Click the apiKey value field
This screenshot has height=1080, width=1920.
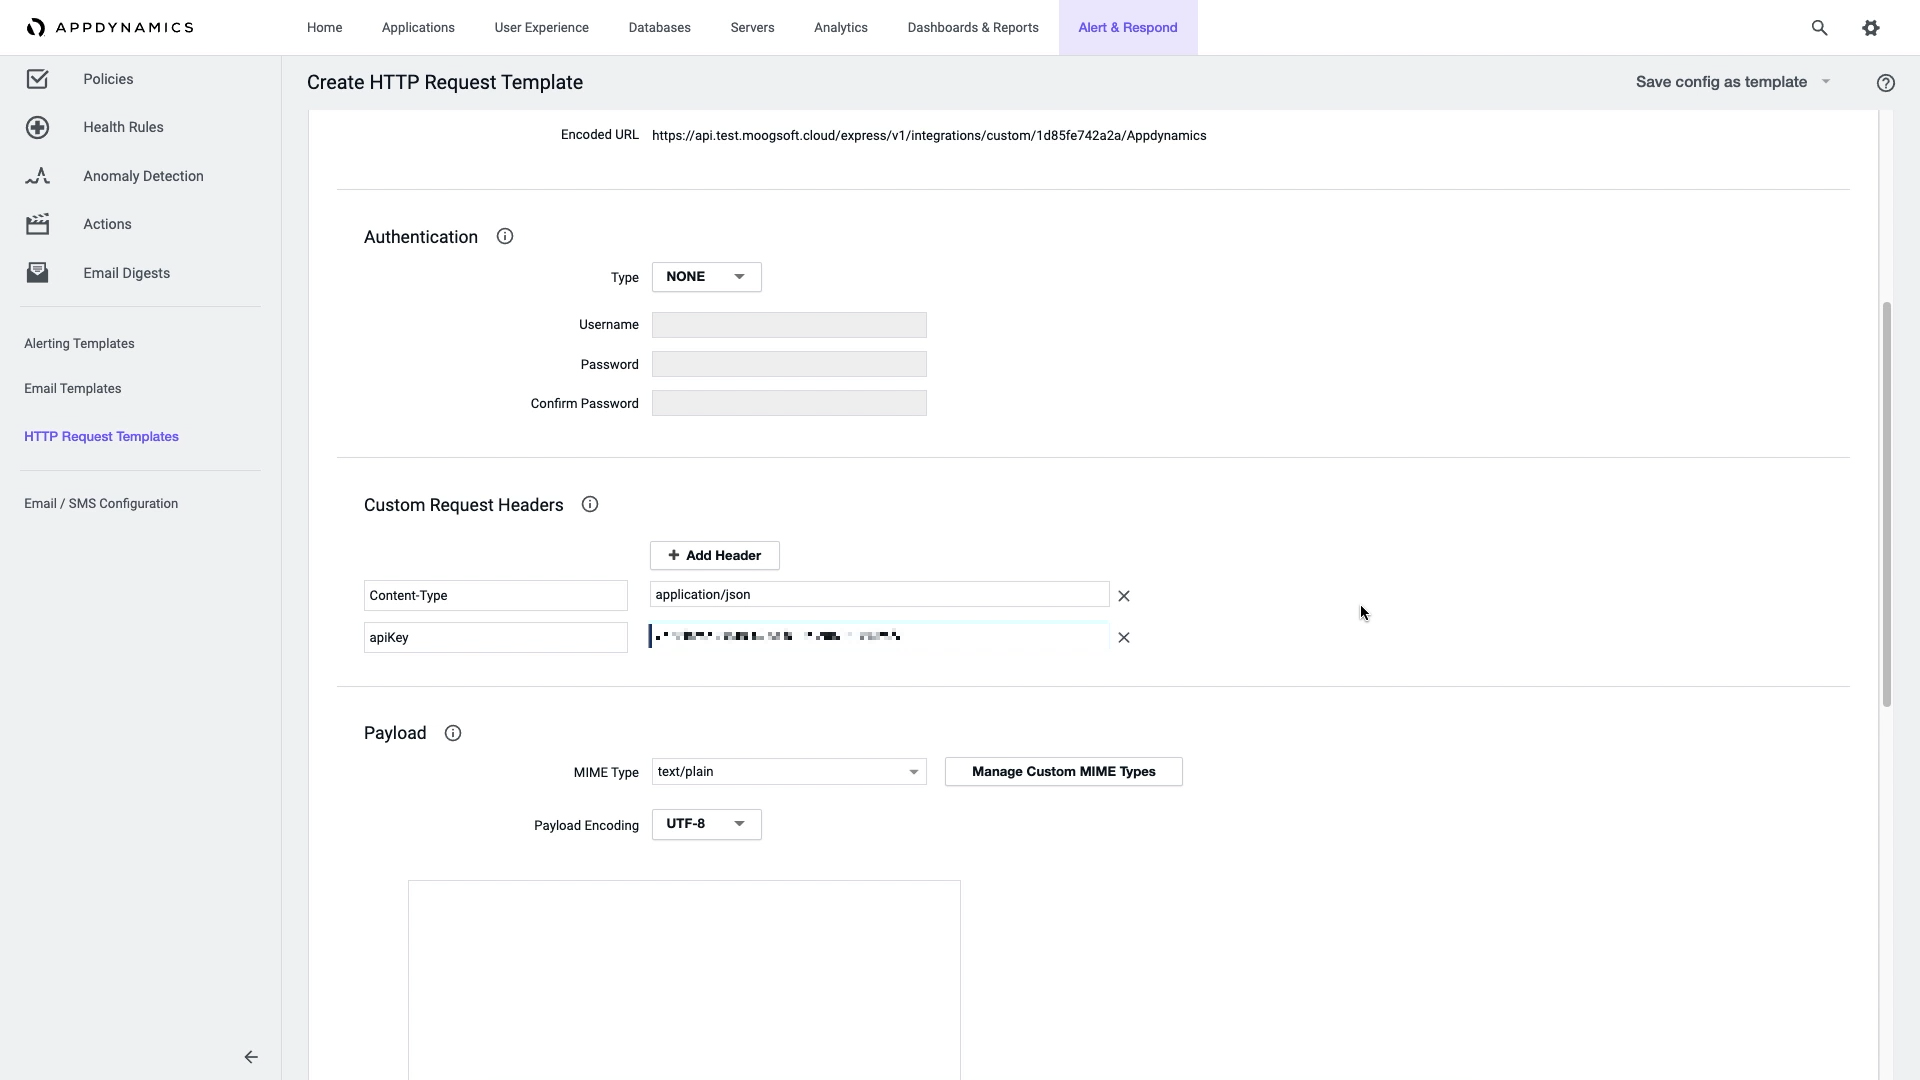point(879,636)
